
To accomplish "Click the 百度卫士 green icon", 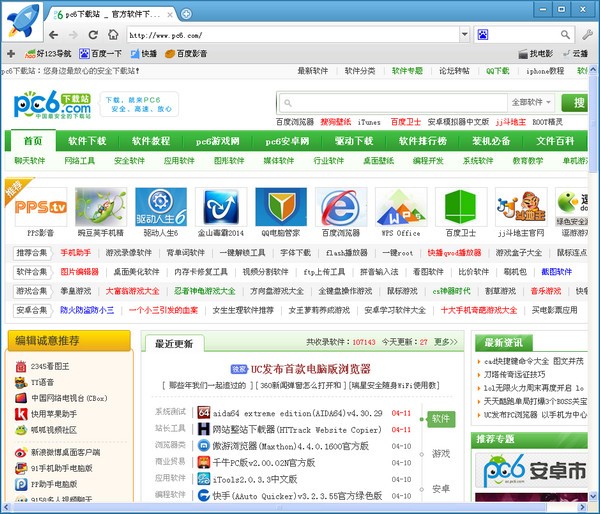I will 461,207.
